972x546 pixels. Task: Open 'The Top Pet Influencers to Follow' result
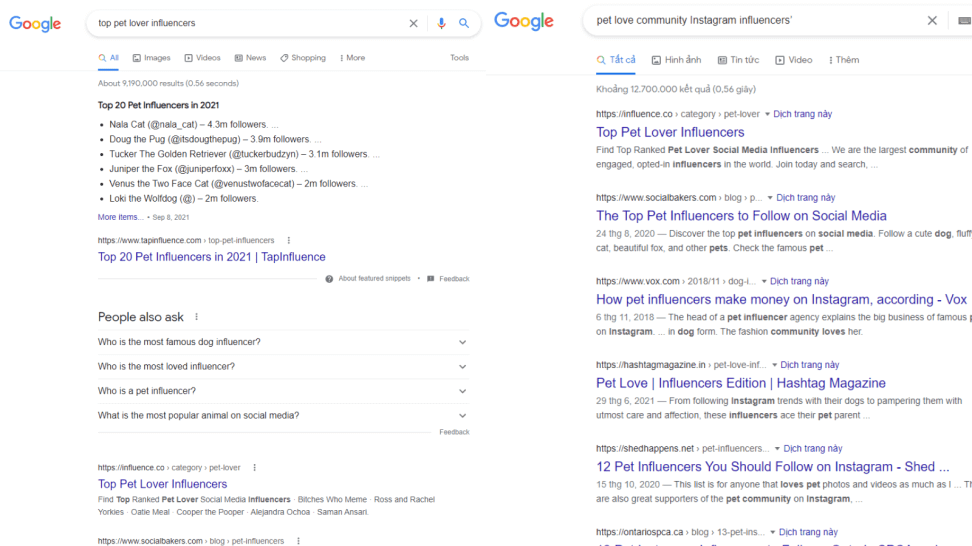pyautogui.click(x=741, y=216)
